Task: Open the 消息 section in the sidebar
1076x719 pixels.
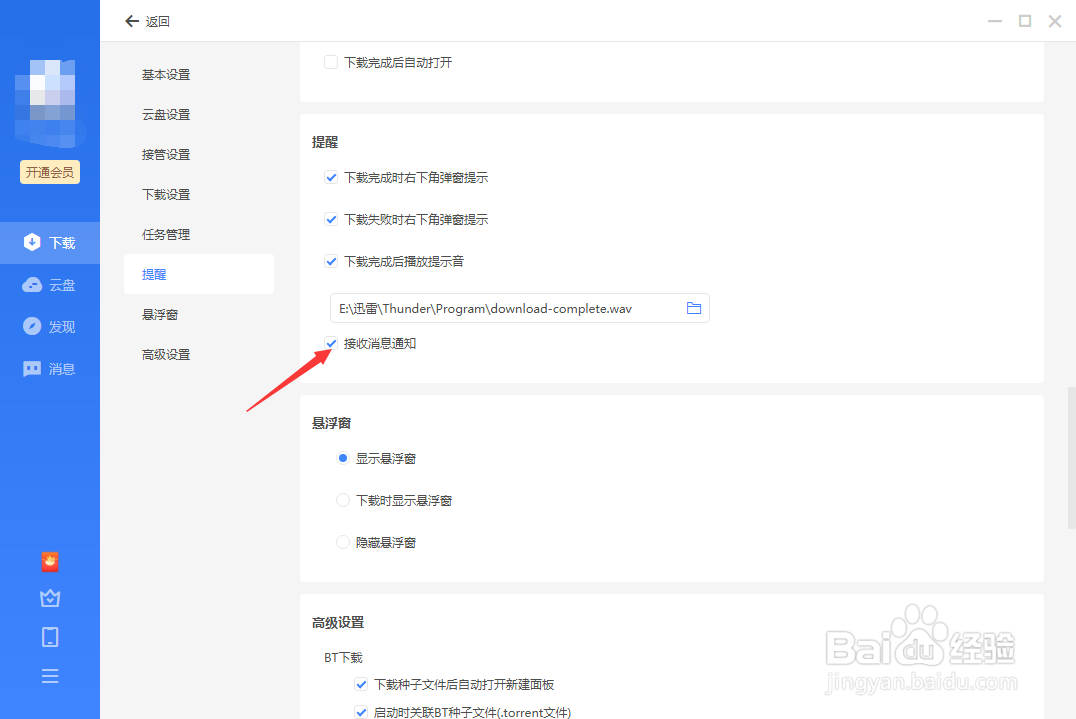Action: (50, 368)
